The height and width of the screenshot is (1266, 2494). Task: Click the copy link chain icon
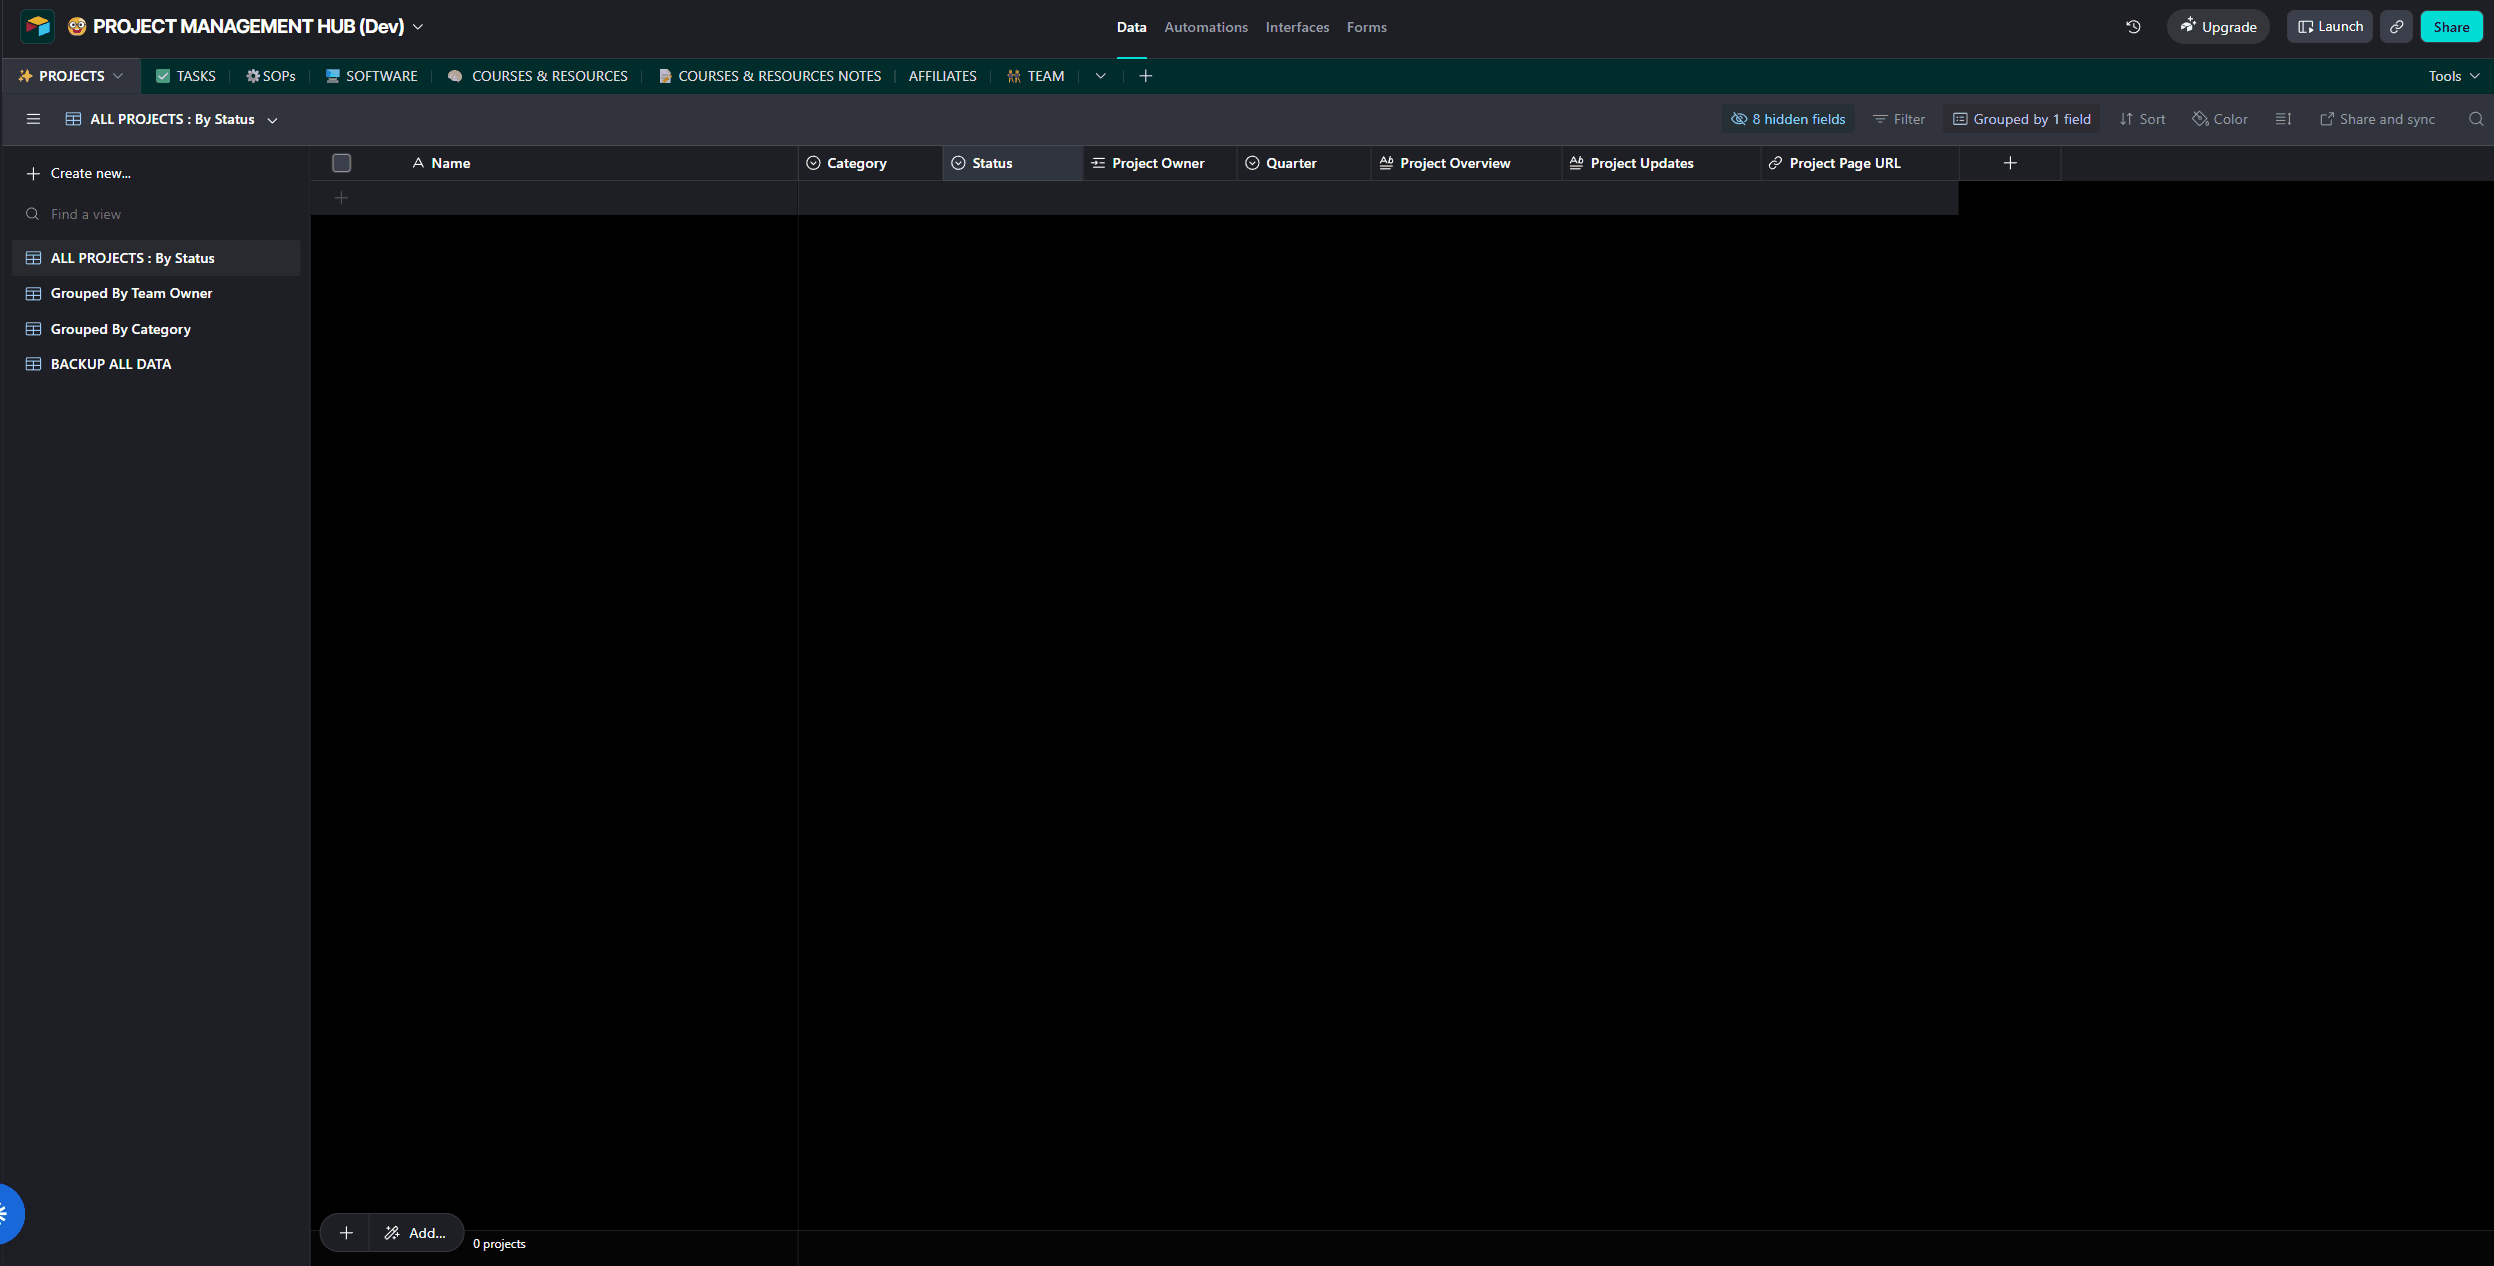[2396, 27]
